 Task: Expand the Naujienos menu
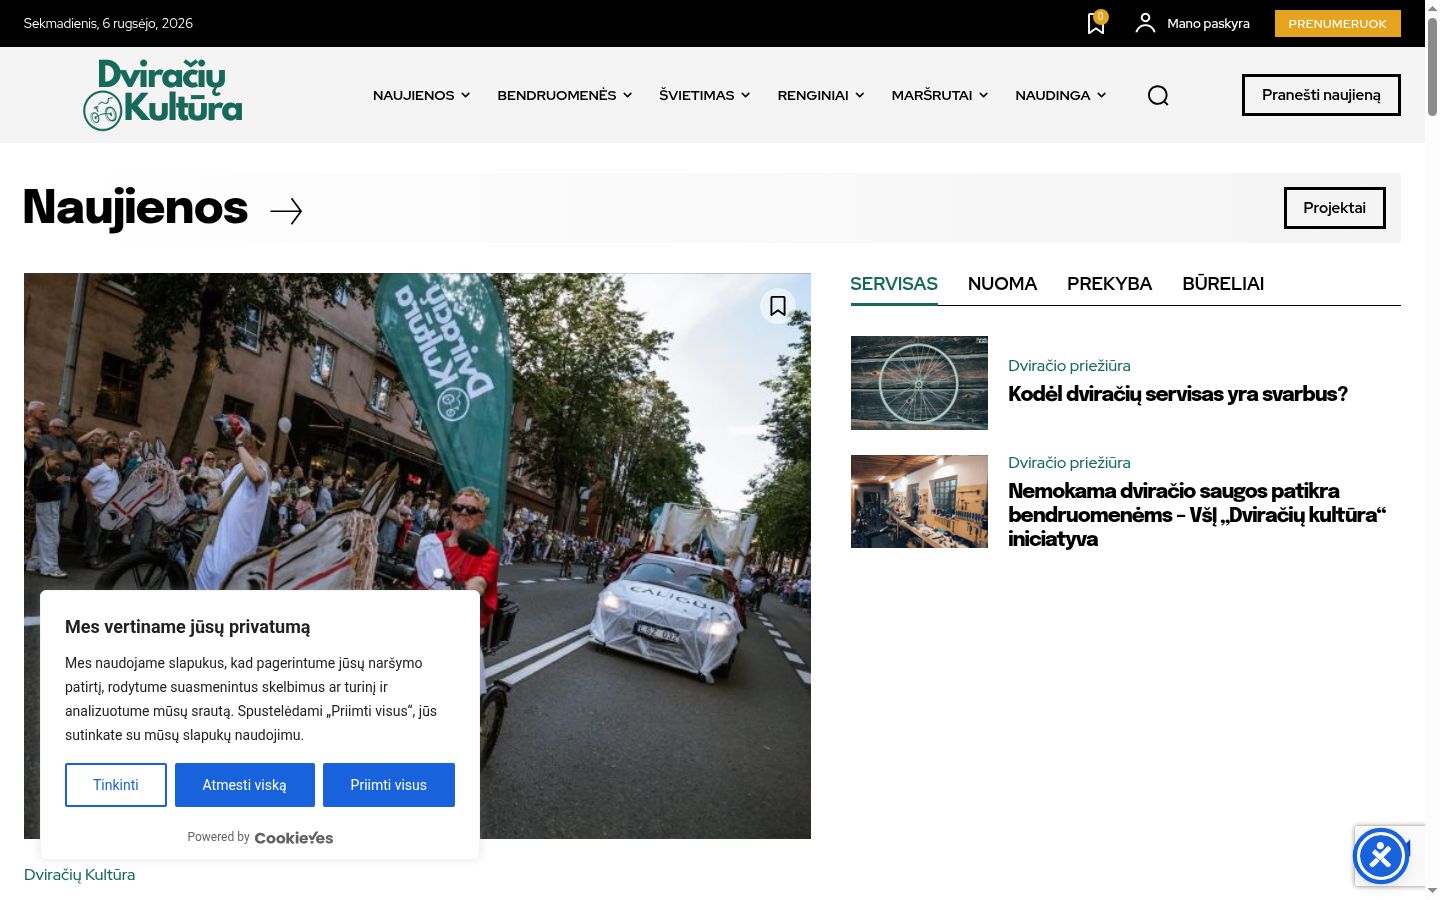pyautogui.click(x=421, y=95)
